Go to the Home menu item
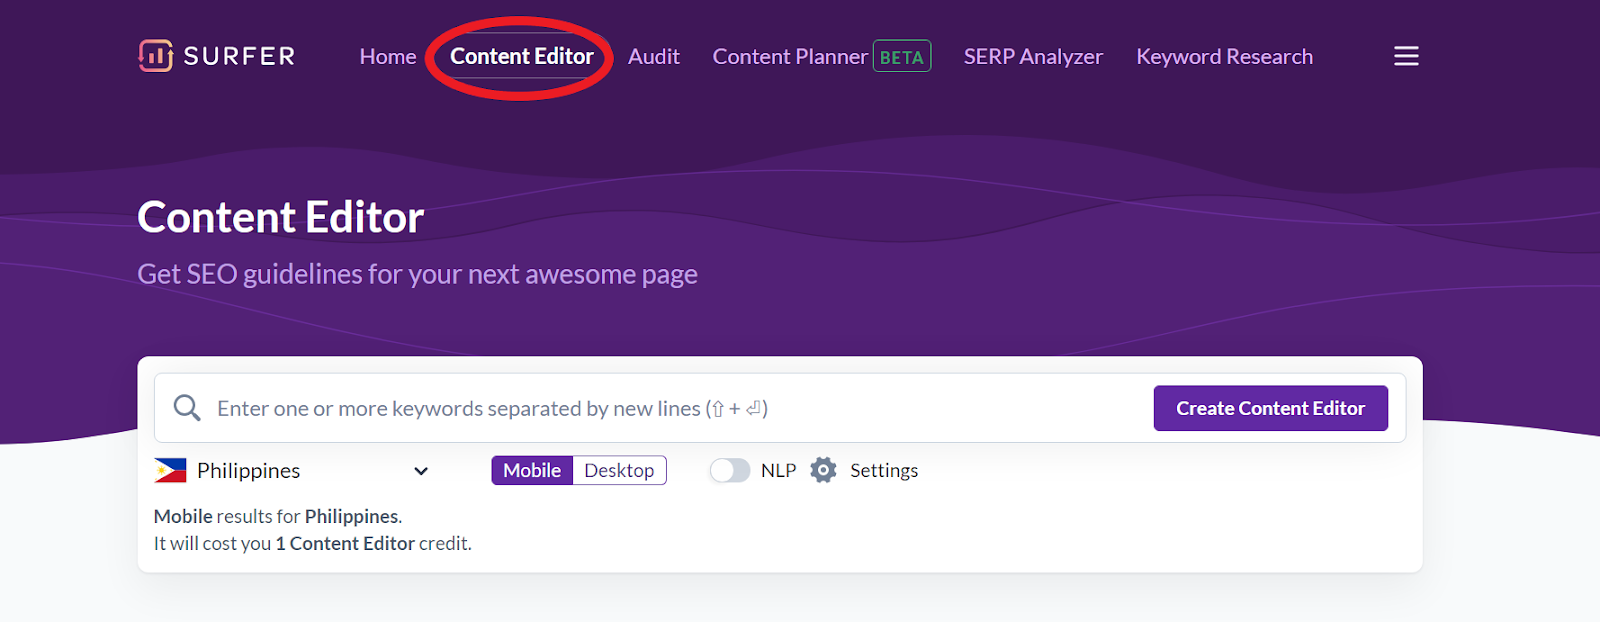 (388, 57)
